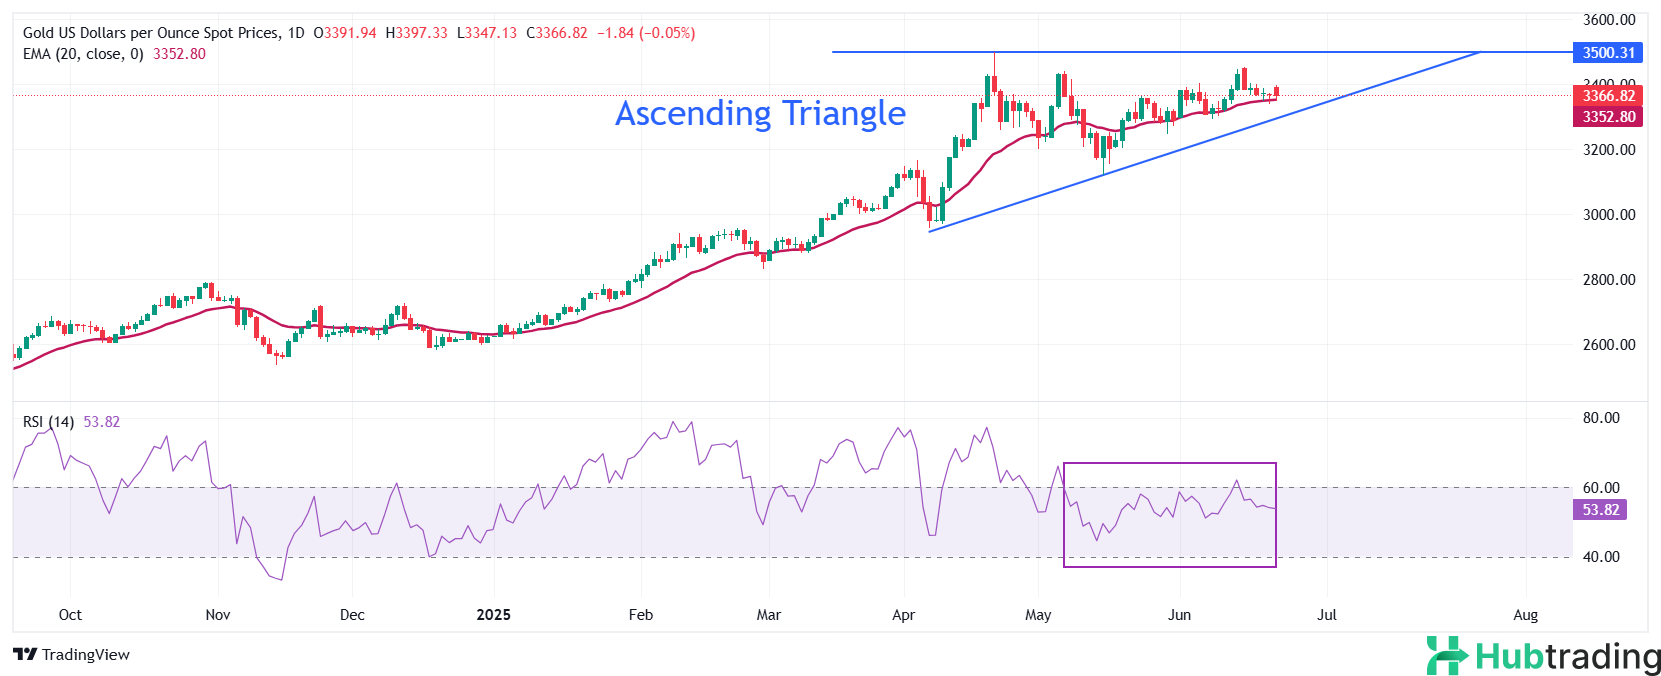Screen dimensions: 1661x676
Task: Click the blue 3500.31 price label
Action: [x=1608, y=53]
